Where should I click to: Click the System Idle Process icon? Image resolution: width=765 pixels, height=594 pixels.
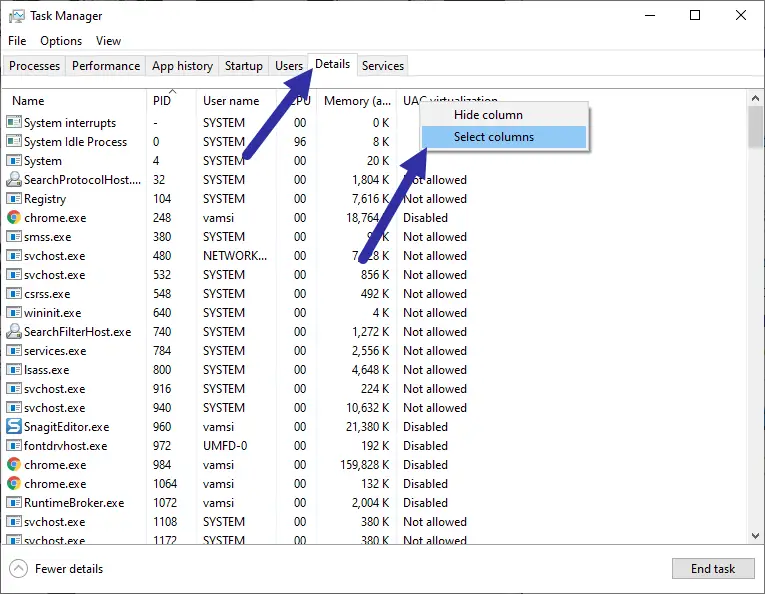point(14,141)
